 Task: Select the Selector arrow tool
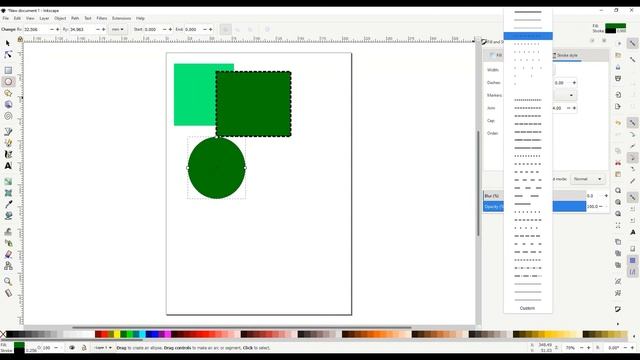(8, 43)
